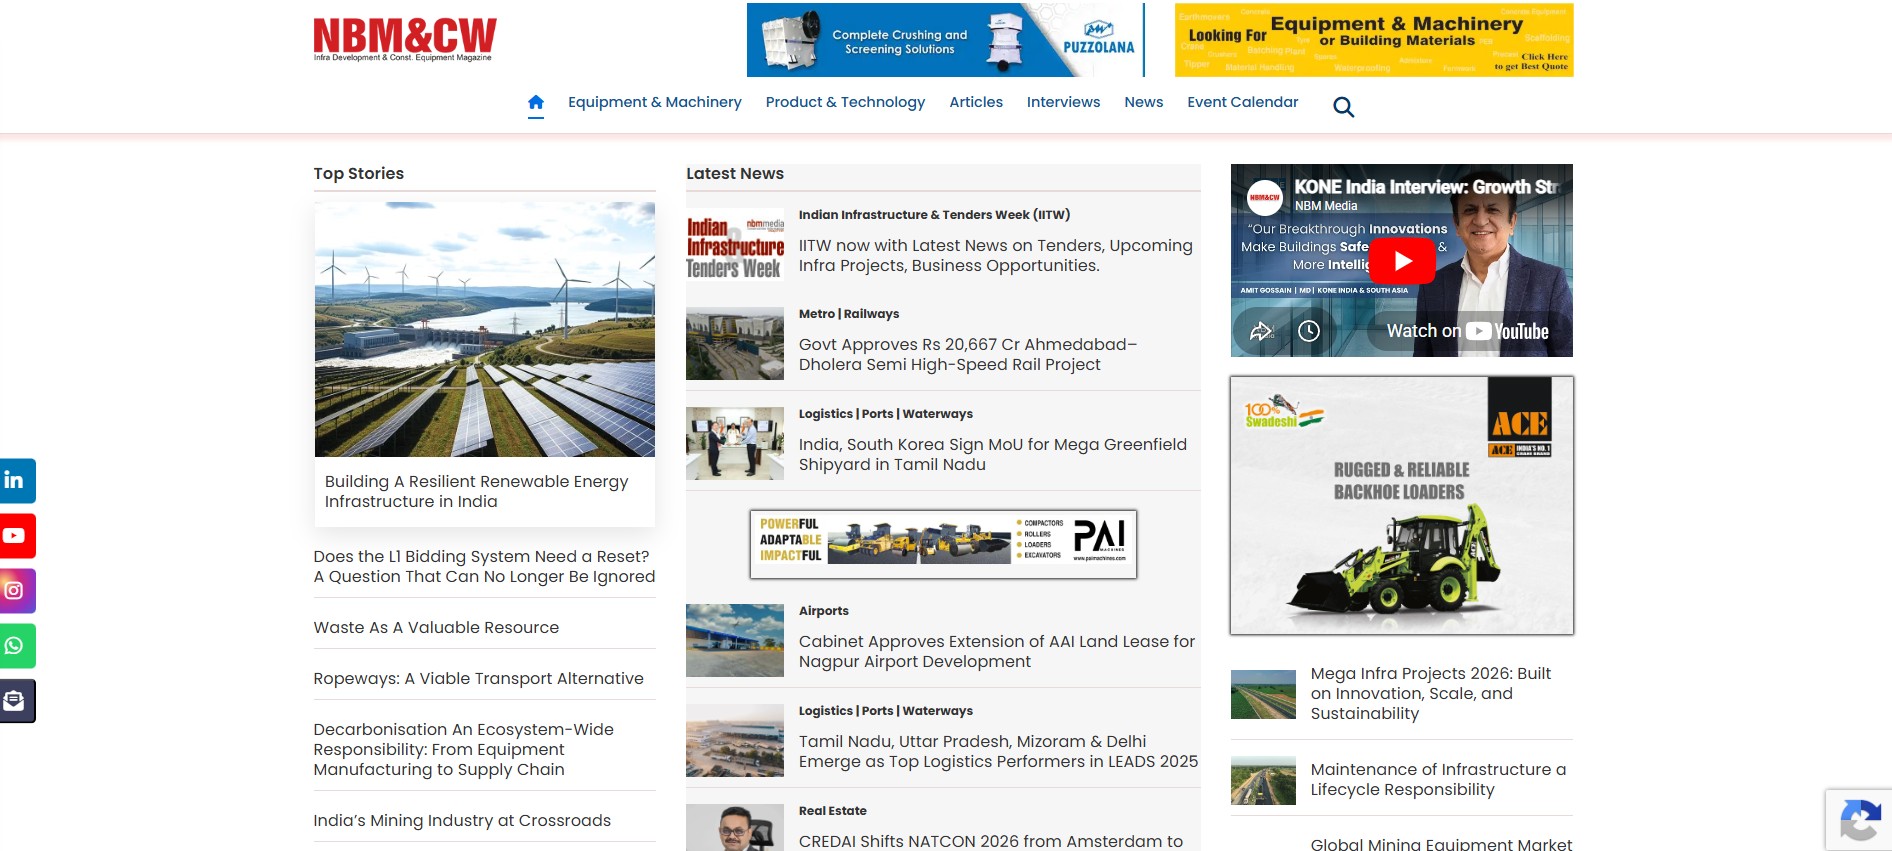Image resolution: width=1892 pixels, height=851 pixels.
Task: Open the WhatsApp social icon
Action: pyautogui.click(x=15, y=646)
